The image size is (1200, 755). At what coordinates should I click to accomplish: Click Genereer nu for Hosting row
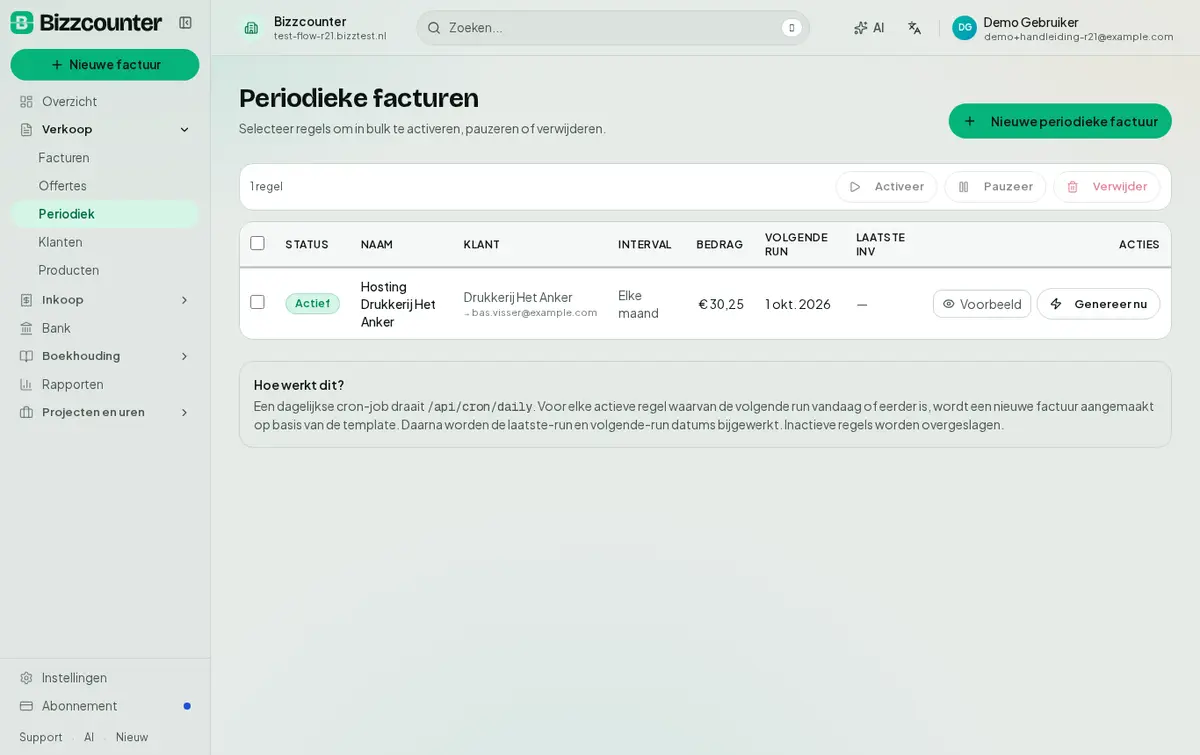[x=1098, y=304]
